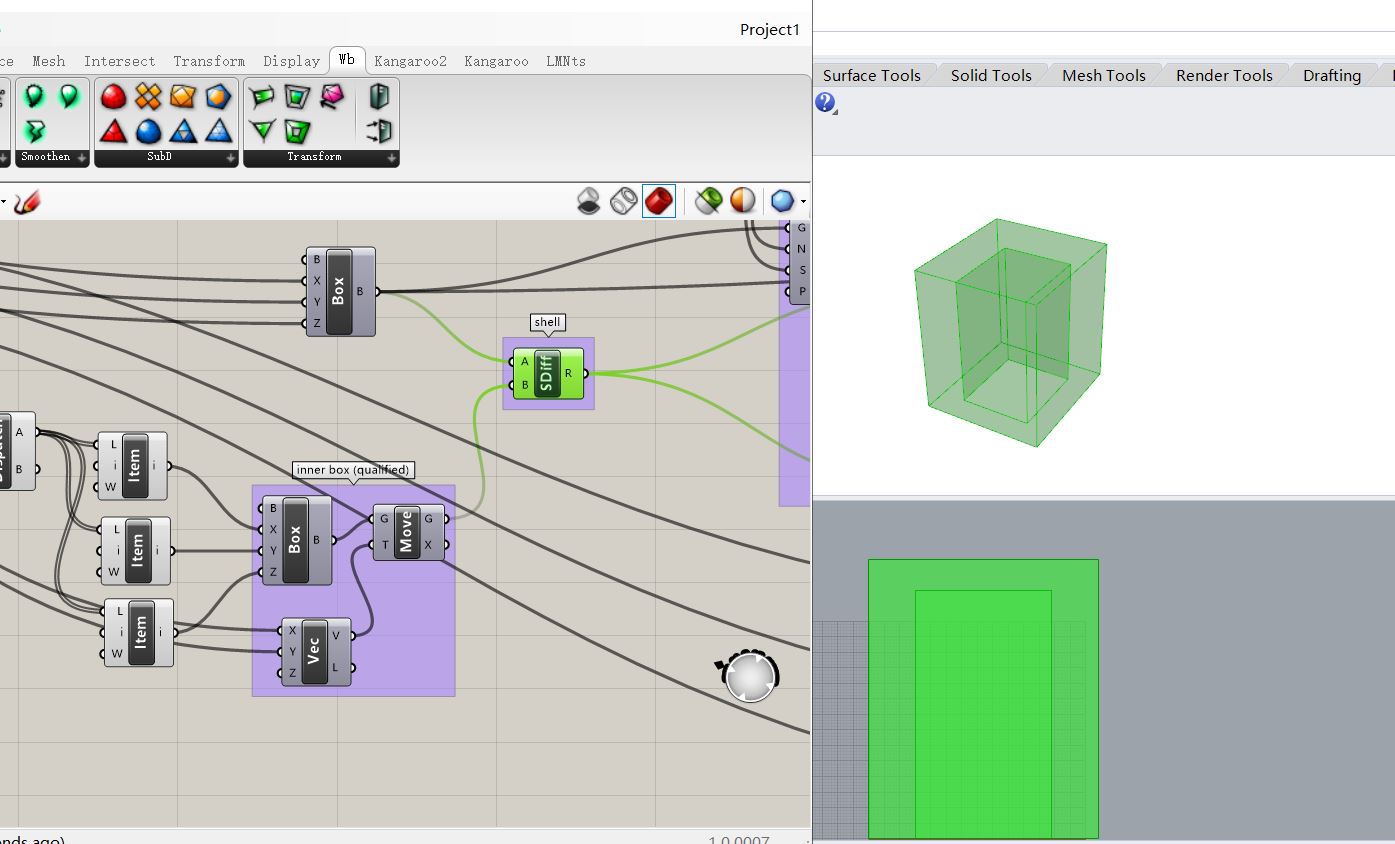1395x844 pixels.
Task: Toggle preview of selected objects only
Action: [x=708, y=201]
